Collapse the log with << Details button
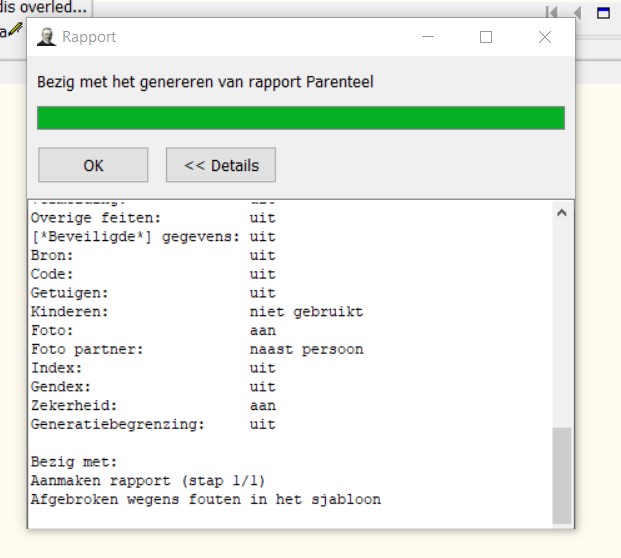Image resolution: width=621 pixels, height=558 pixels. (x=221, y=165)
